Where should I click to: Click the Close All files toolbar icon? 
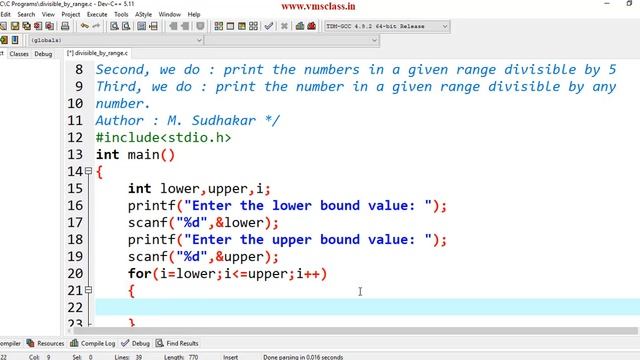coord(49,26)
